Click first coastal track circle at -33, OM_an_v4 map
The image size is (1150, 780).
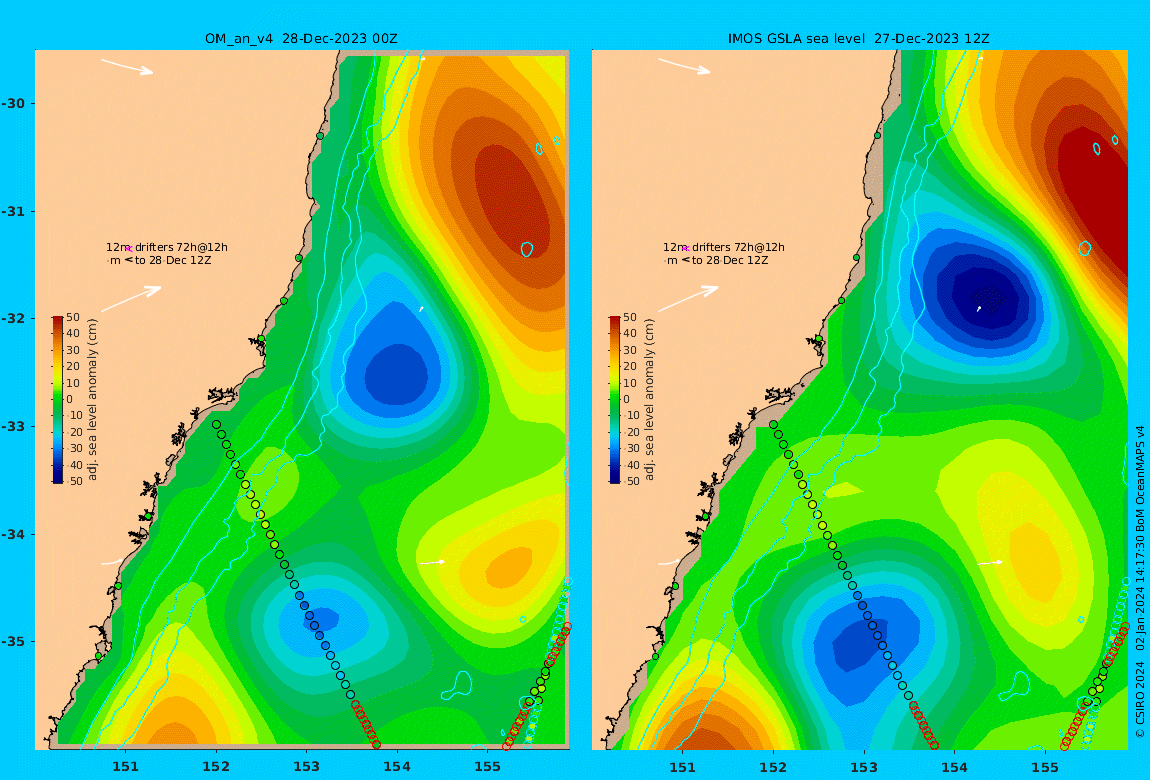click(216, 424)
